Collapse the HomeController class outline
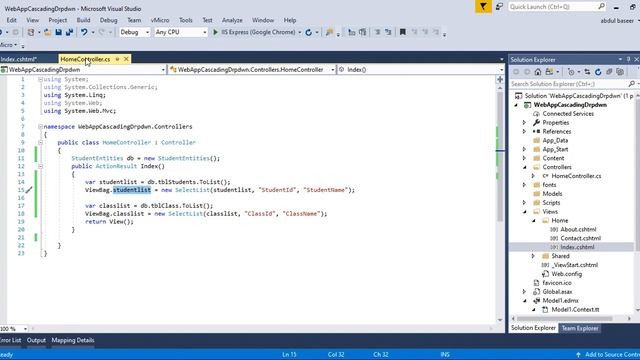This screenshot has height=360, width=640. pos(40,143)
